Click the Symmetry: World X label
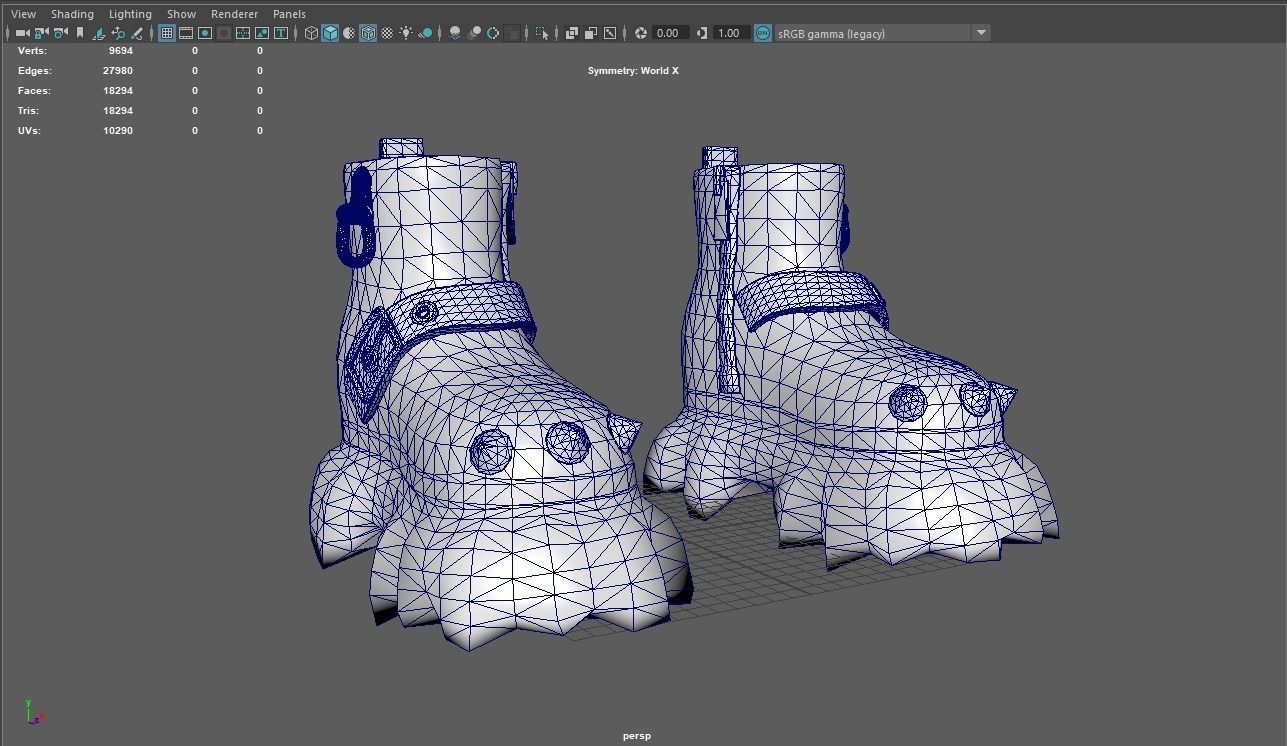The height and width of the screenshot is (746, 1287). click(x=633, y=71)
